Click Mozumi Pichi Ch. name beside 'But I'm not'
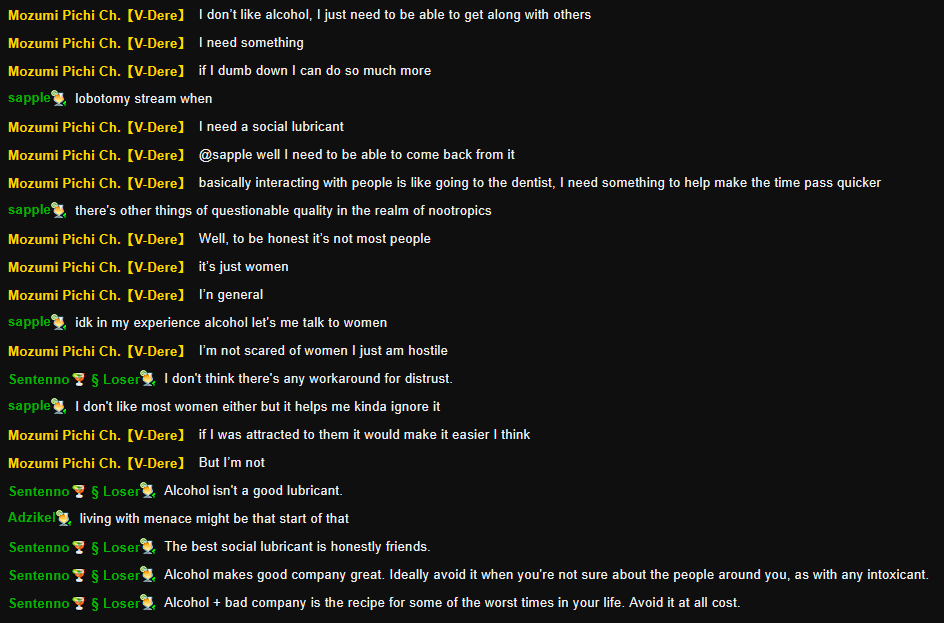Image resolution: width=944 pixels, height=623 pixels. coord(96,462)
